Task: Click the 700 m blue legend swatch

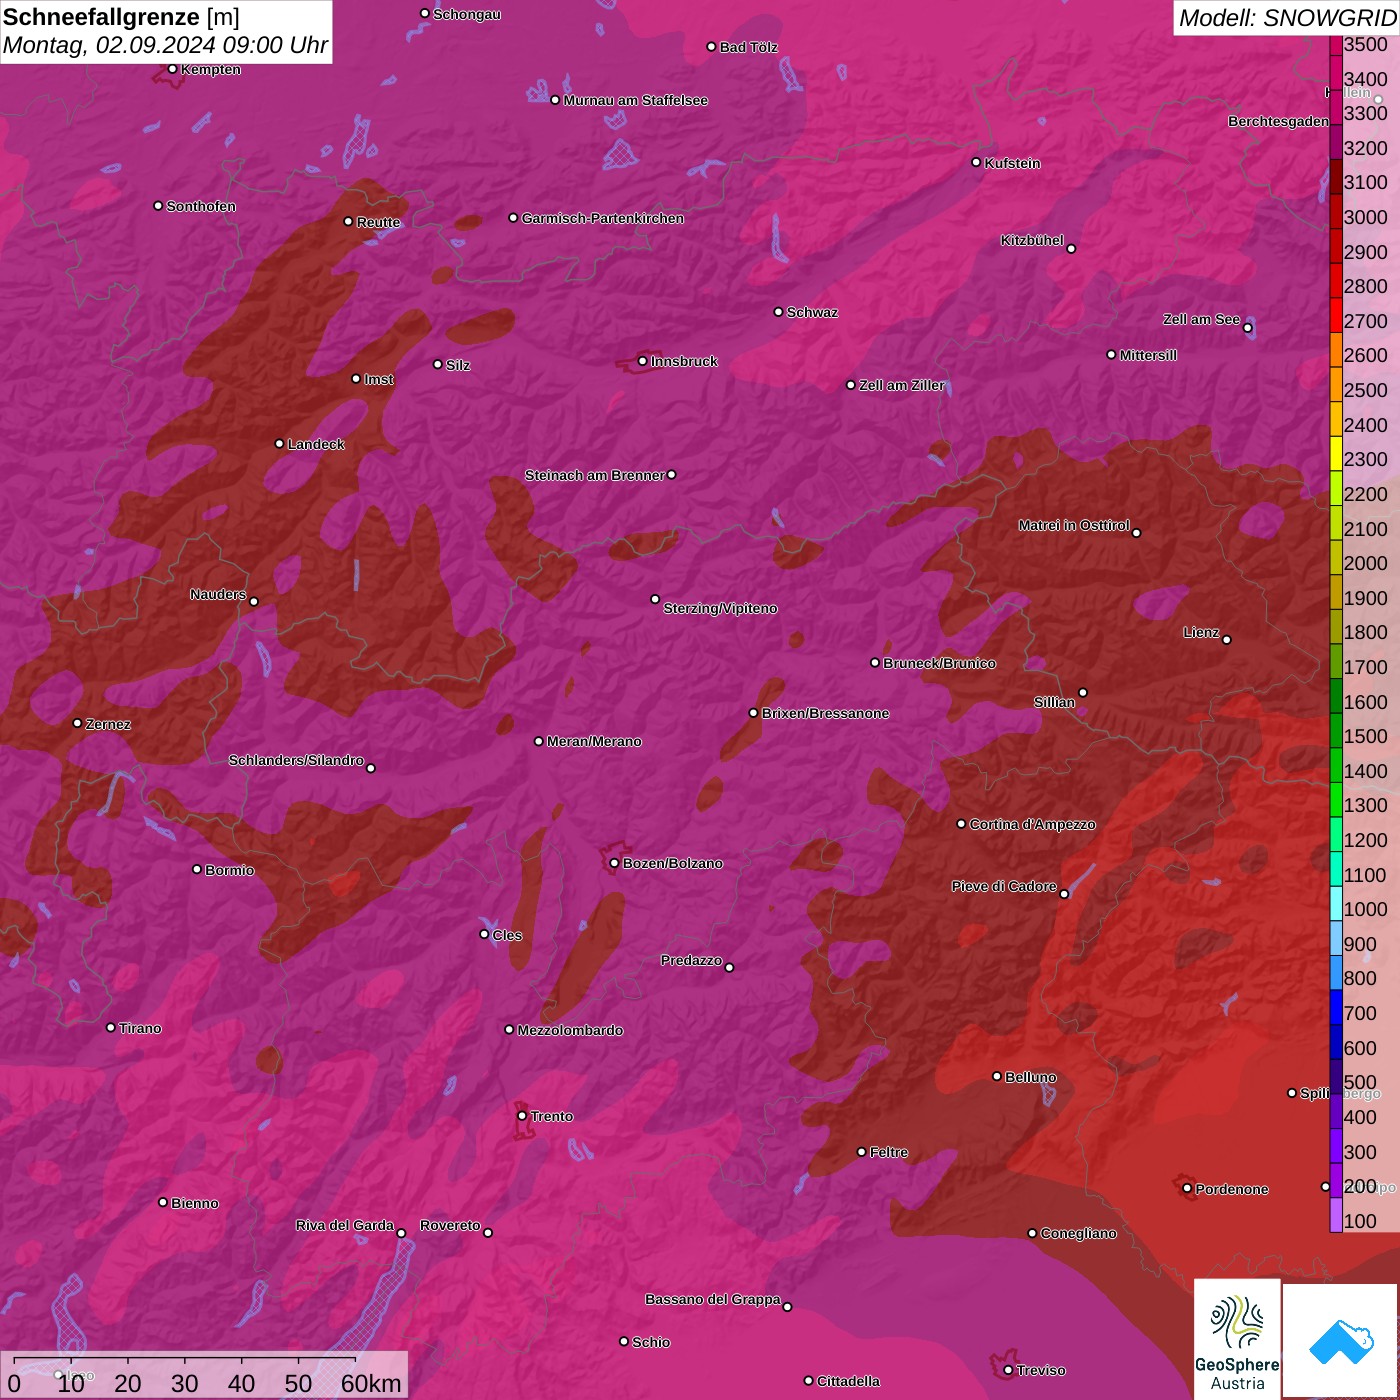Action: point(1336,1009)
